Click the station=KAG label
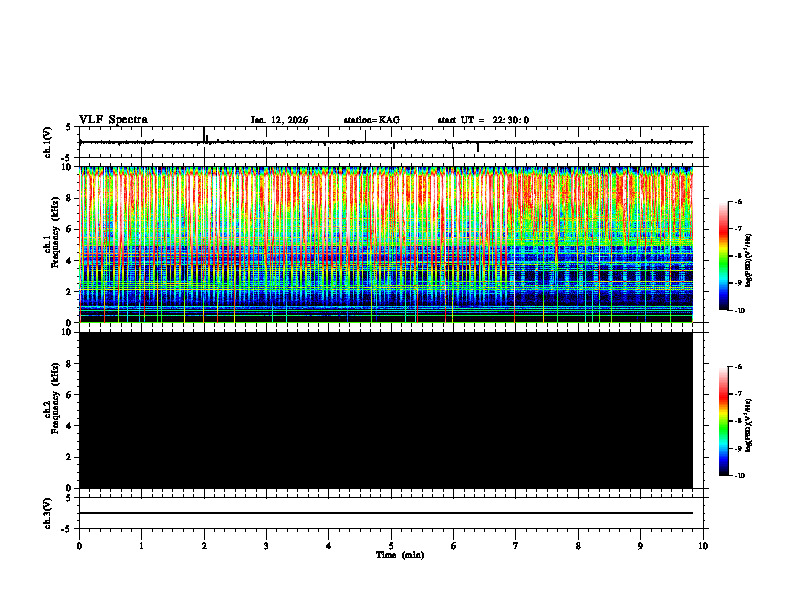This screenshot has width=792, height=612. pos(372,120)
